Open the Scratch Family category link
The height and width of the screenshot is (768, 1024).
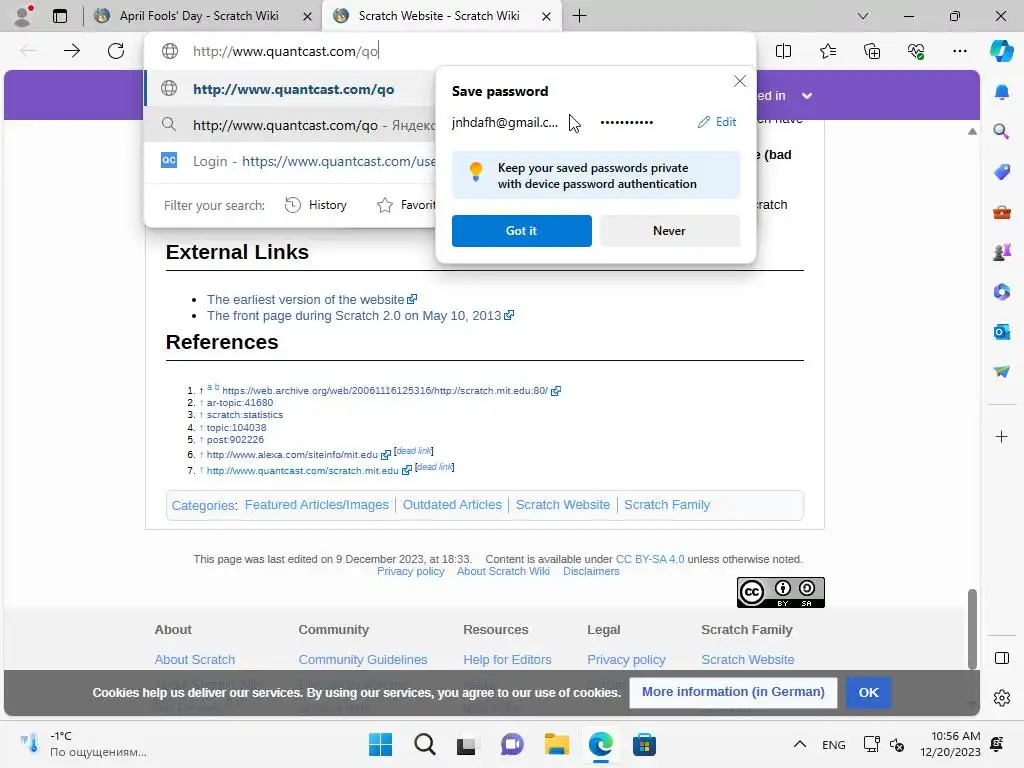click(667, 505)
